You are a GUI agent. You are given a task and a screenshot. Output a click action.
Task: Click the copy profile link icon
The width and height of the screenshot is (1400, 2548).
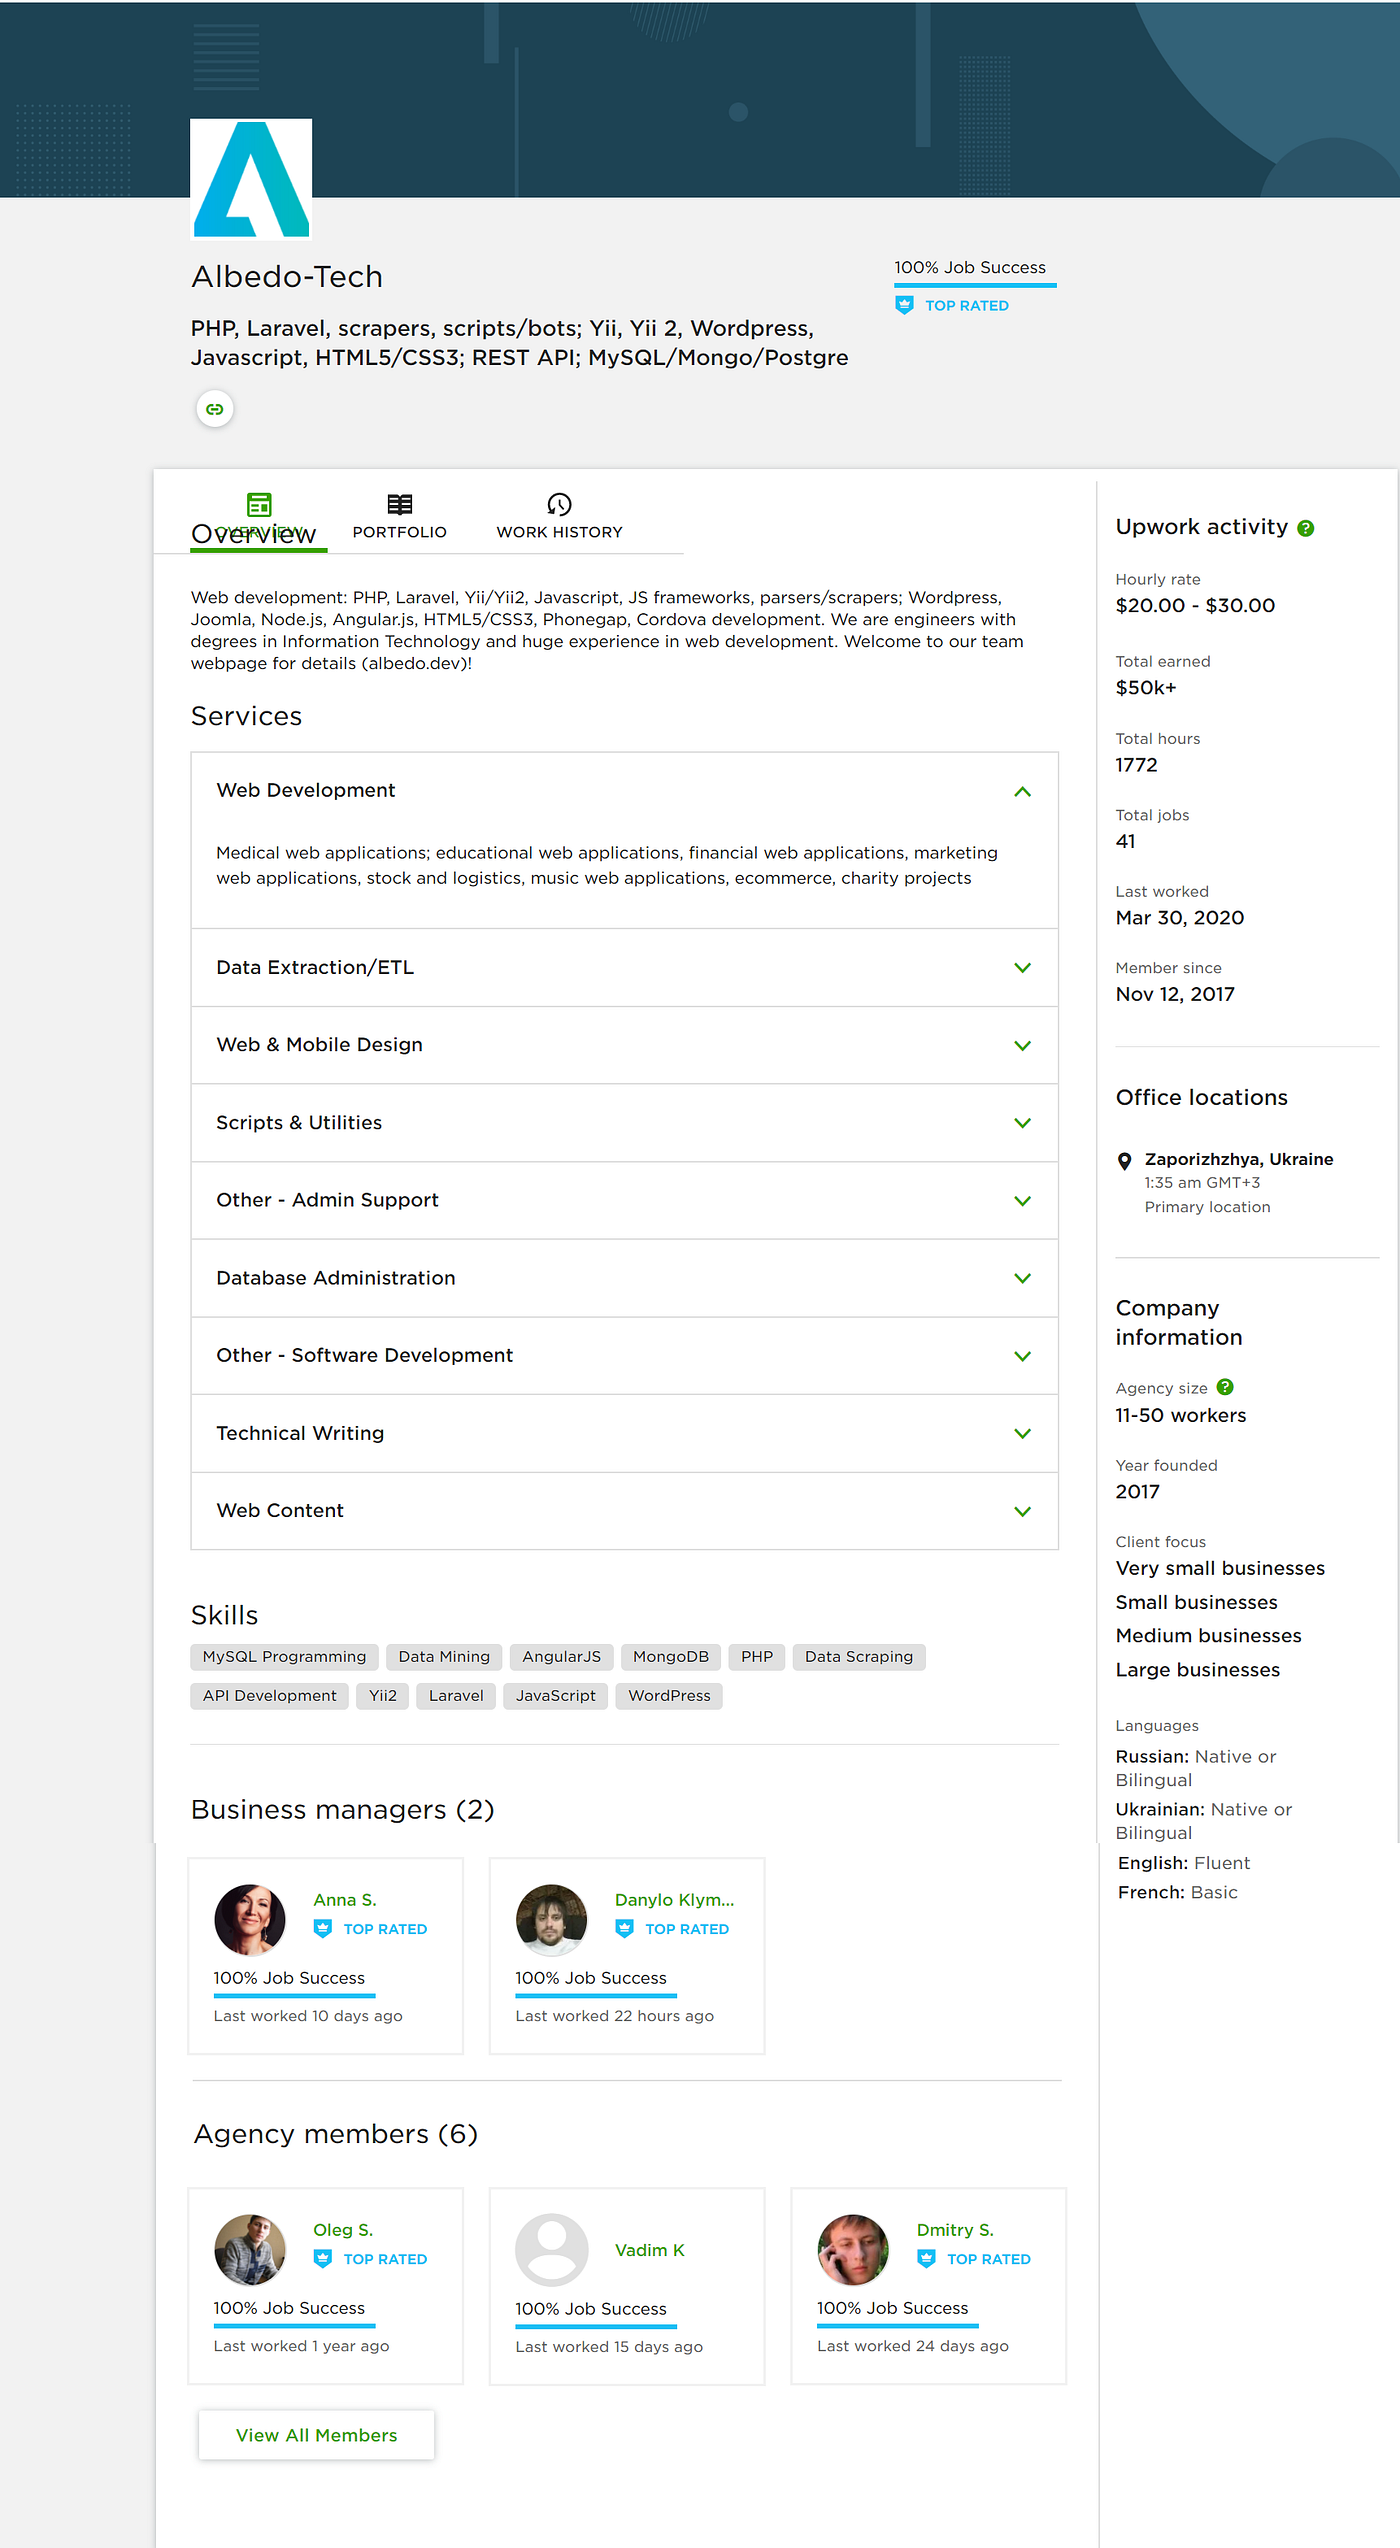coord(215,409)
